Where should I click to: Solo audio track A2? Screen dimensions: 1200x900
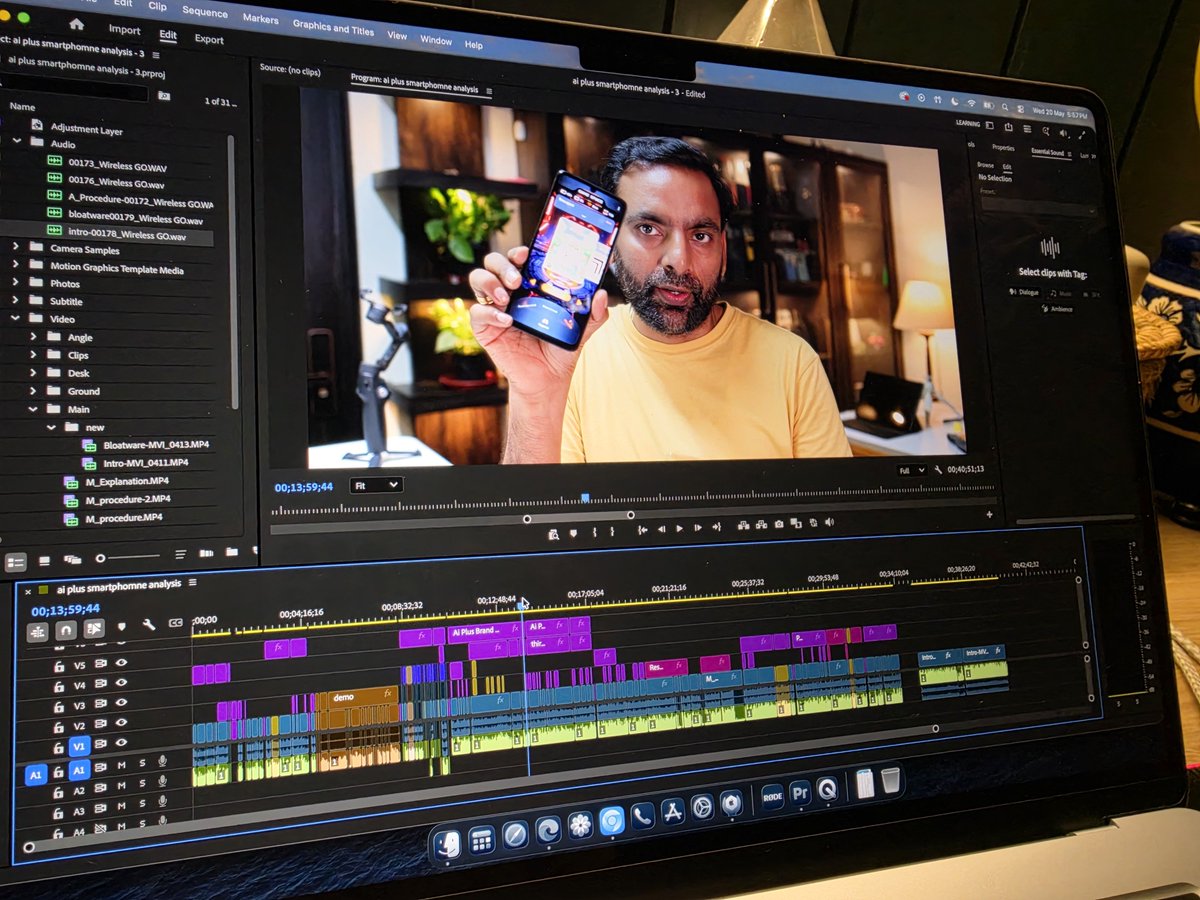[x=142, y=785]
